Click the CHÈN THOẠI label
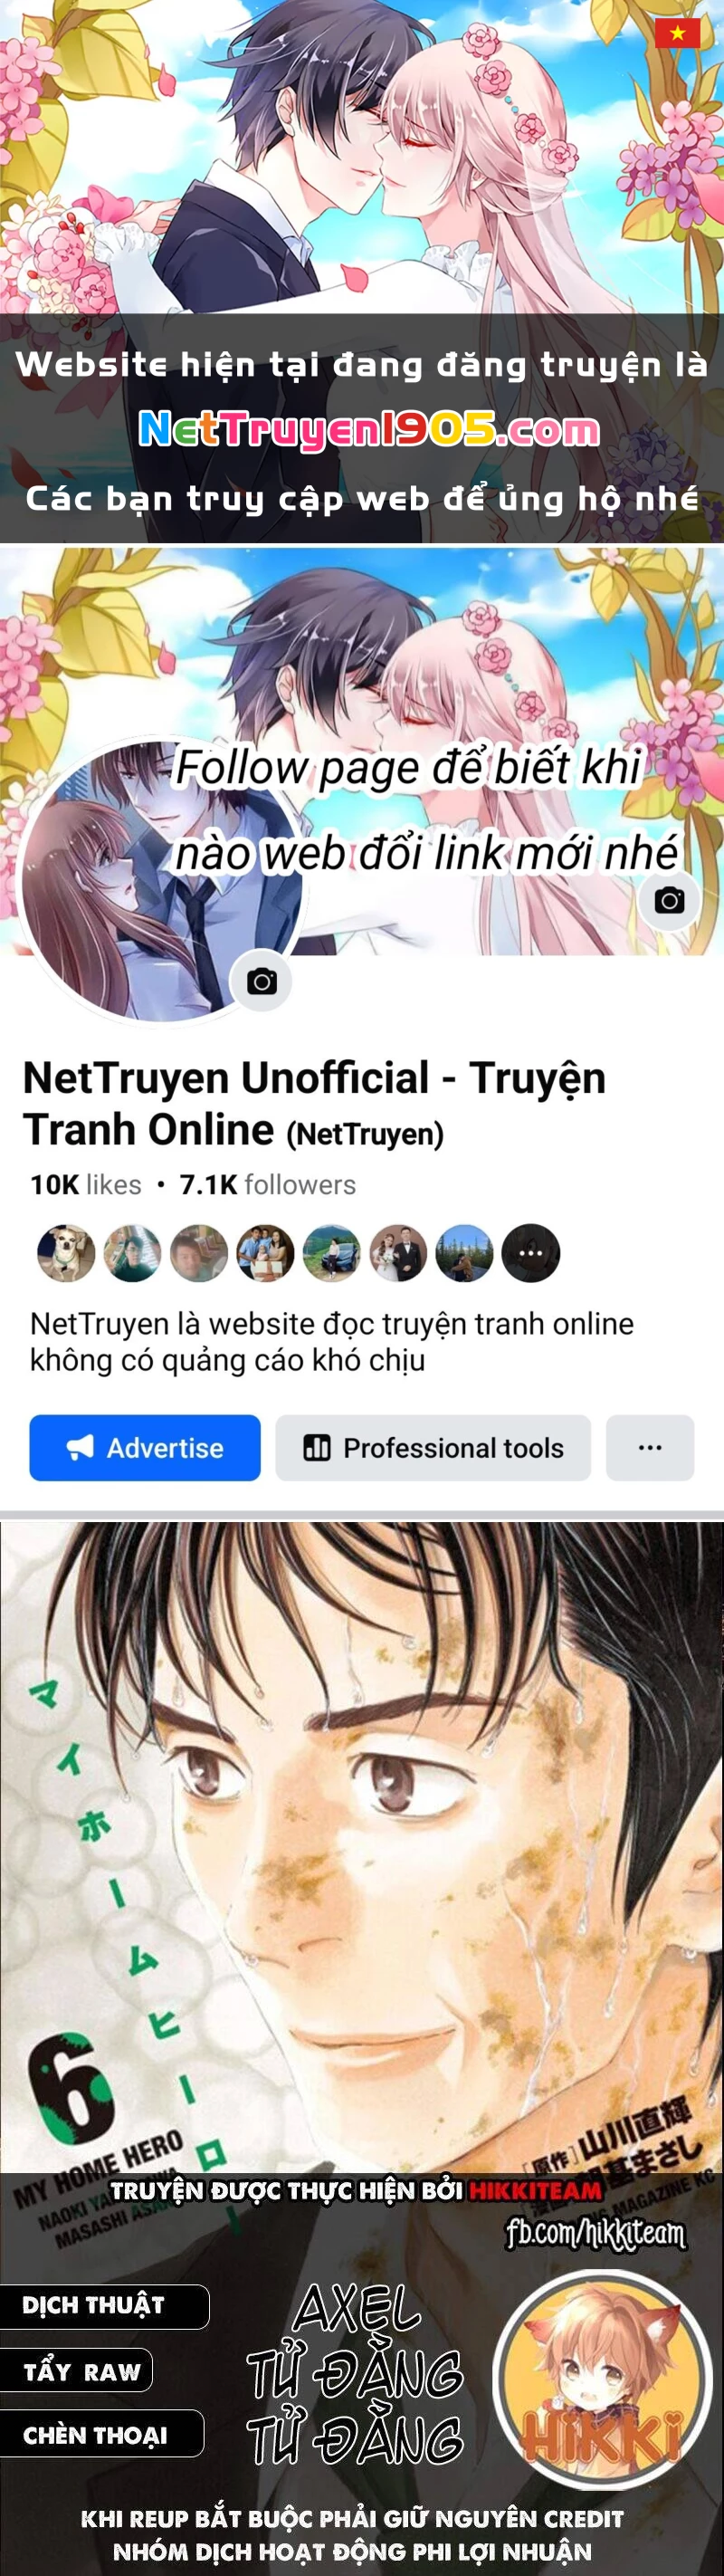 tap(95, 2435)
